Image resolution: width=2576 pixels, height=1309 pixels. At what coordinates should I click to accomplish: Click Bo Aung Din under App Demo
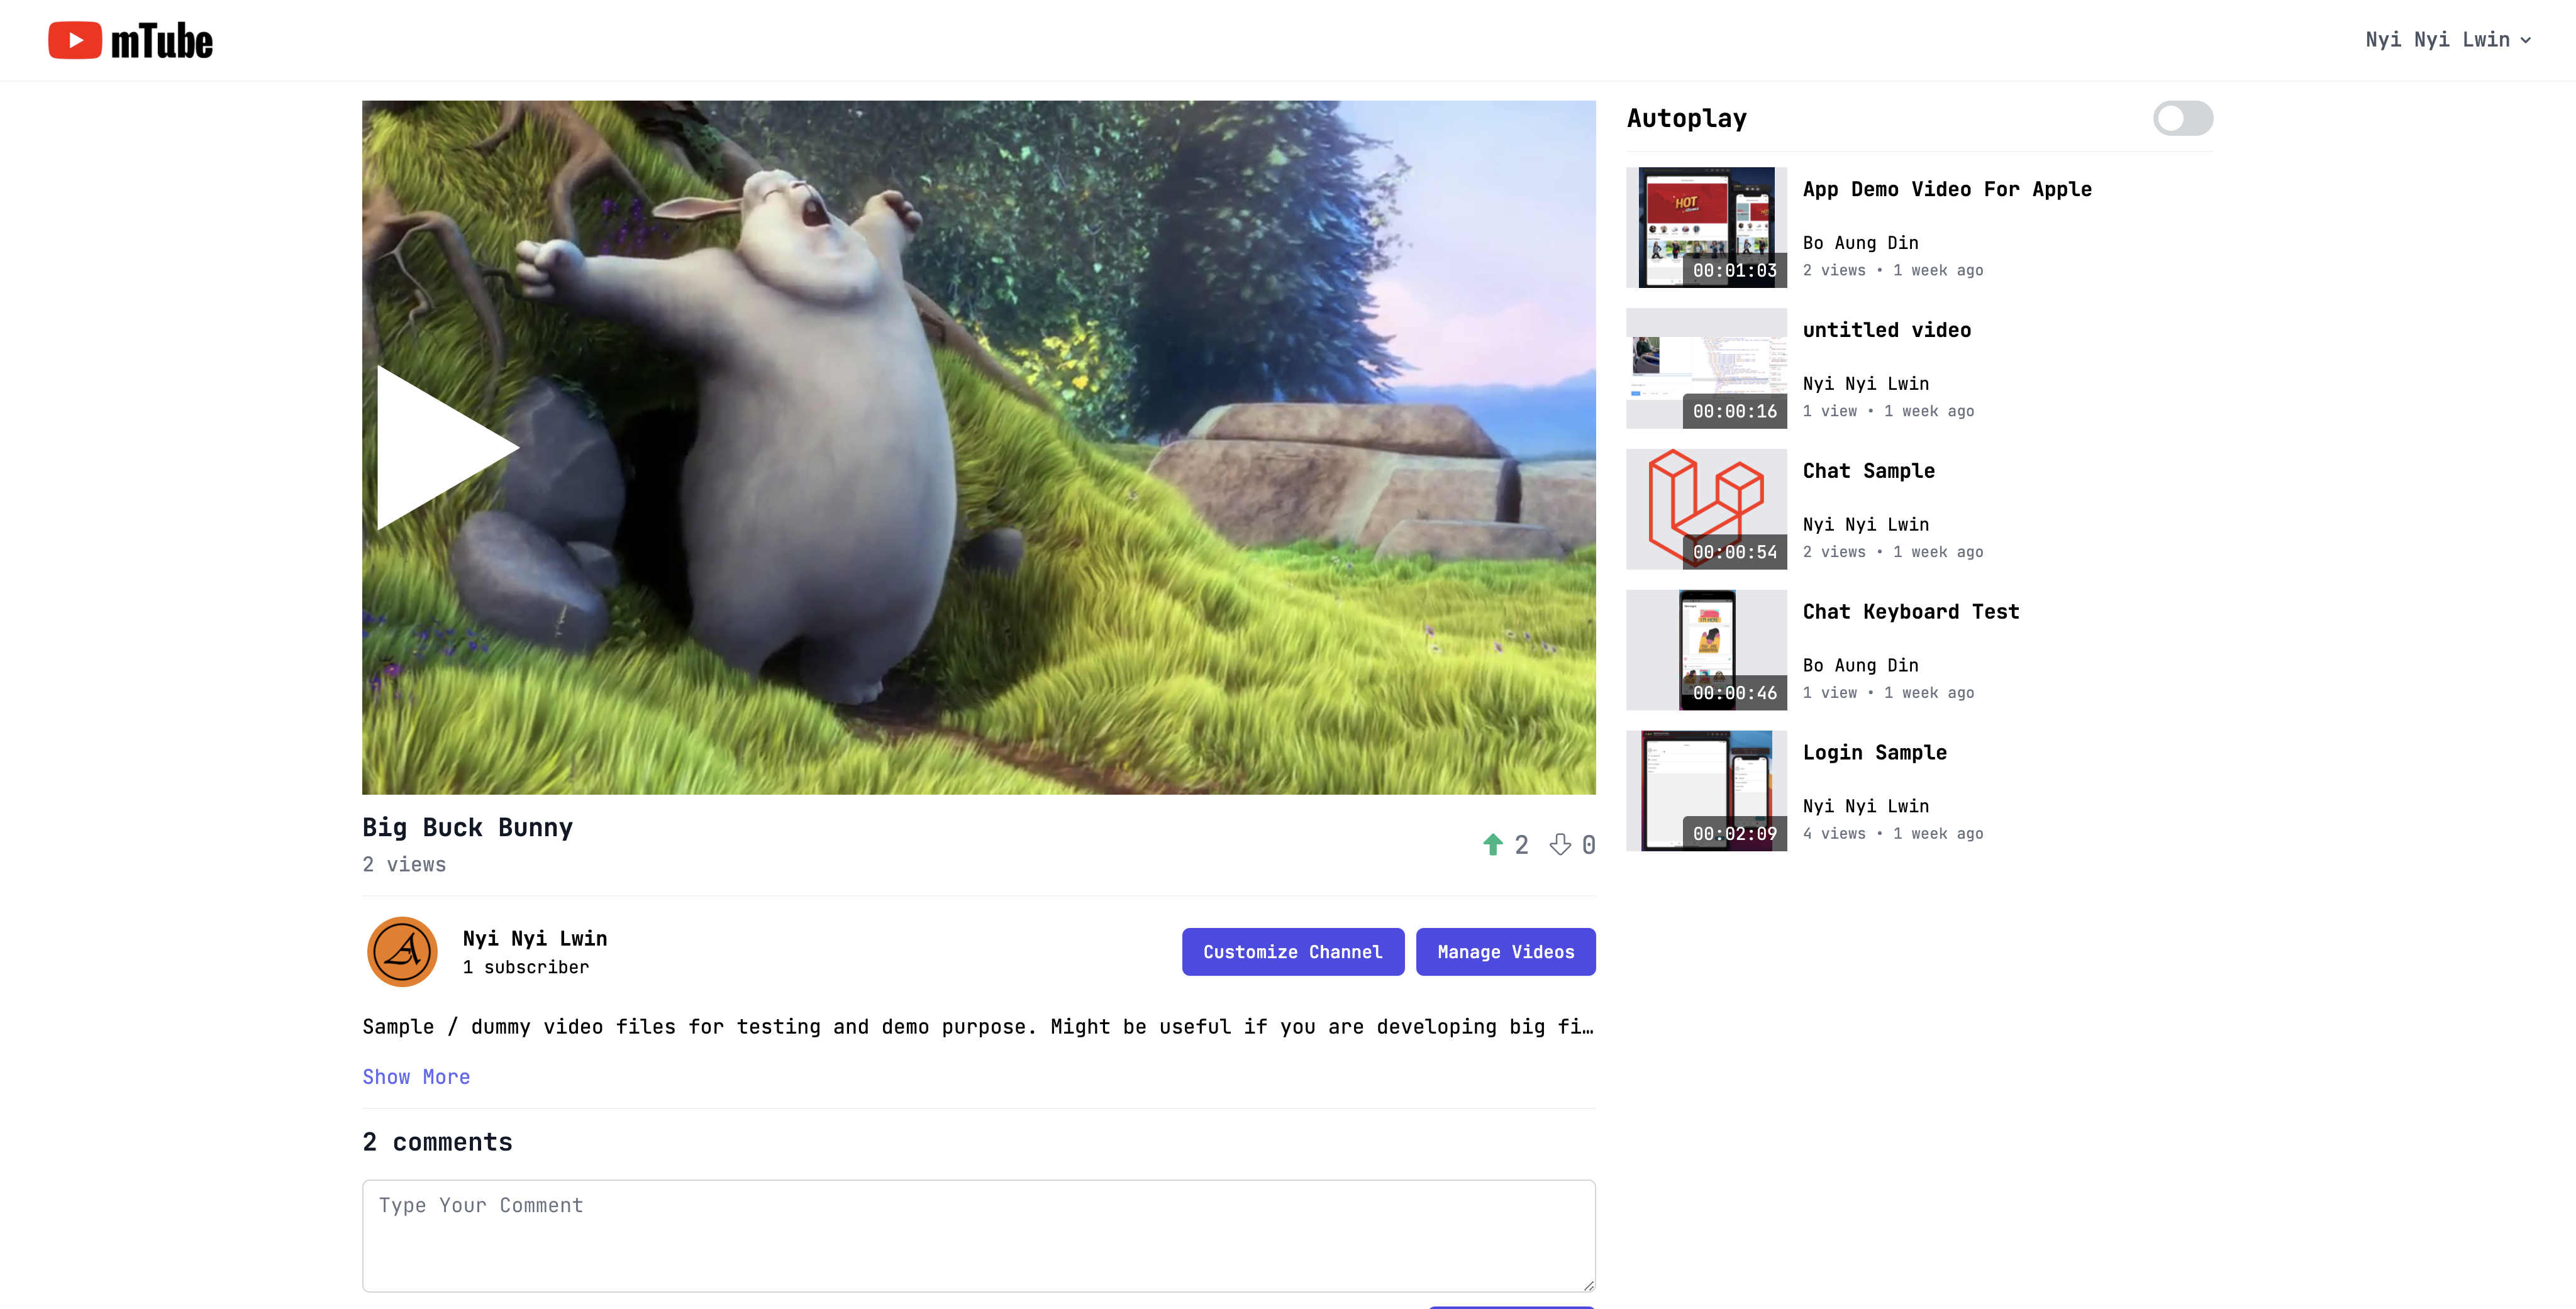point(1860,243)
